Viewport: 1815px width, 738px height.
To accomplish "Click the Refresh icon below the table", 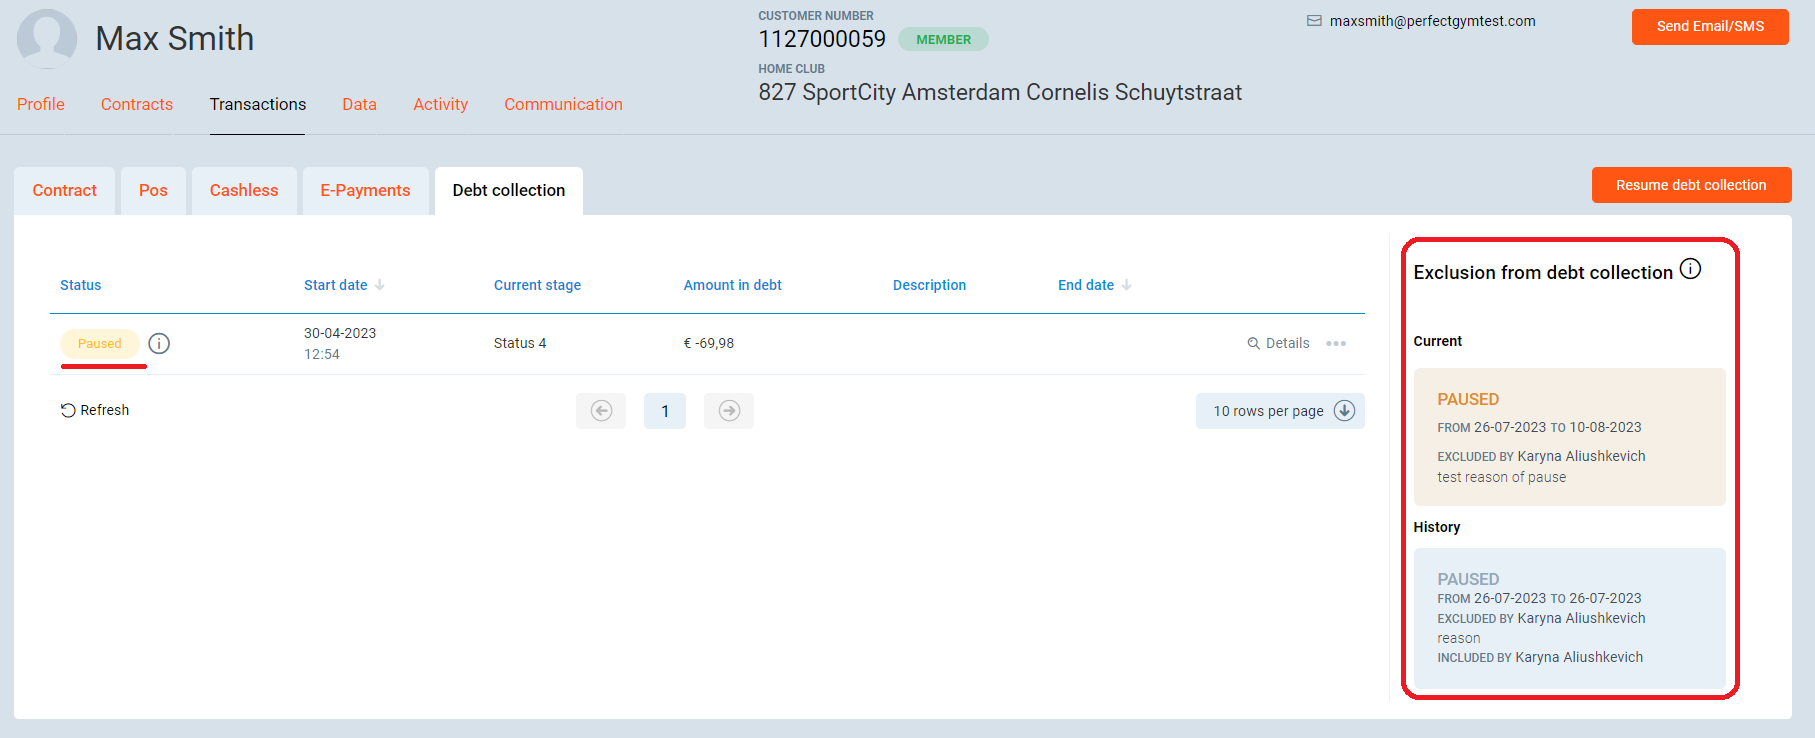I will (68, 411).
